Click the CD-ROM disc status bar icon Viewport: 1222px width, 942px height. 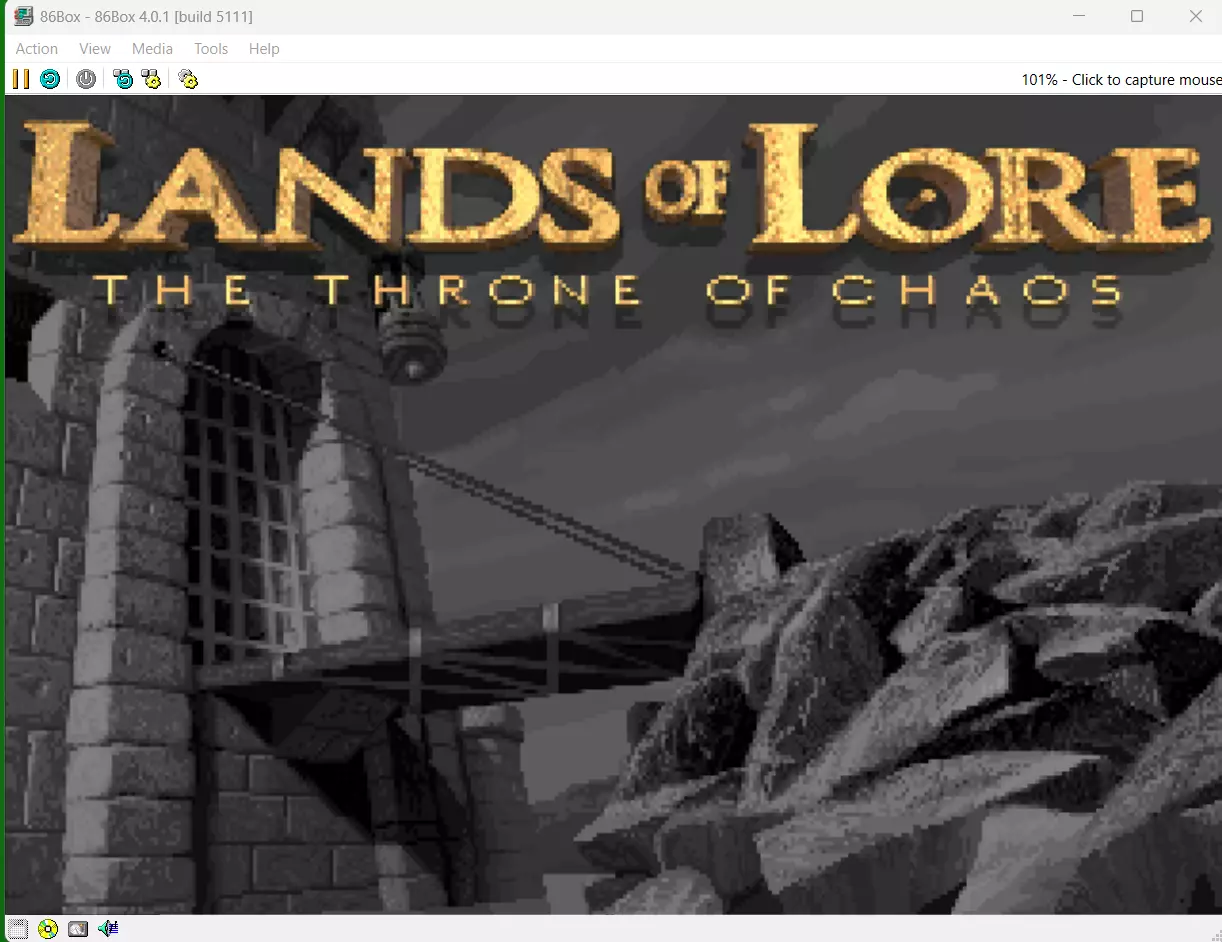[x=48, y=929]
